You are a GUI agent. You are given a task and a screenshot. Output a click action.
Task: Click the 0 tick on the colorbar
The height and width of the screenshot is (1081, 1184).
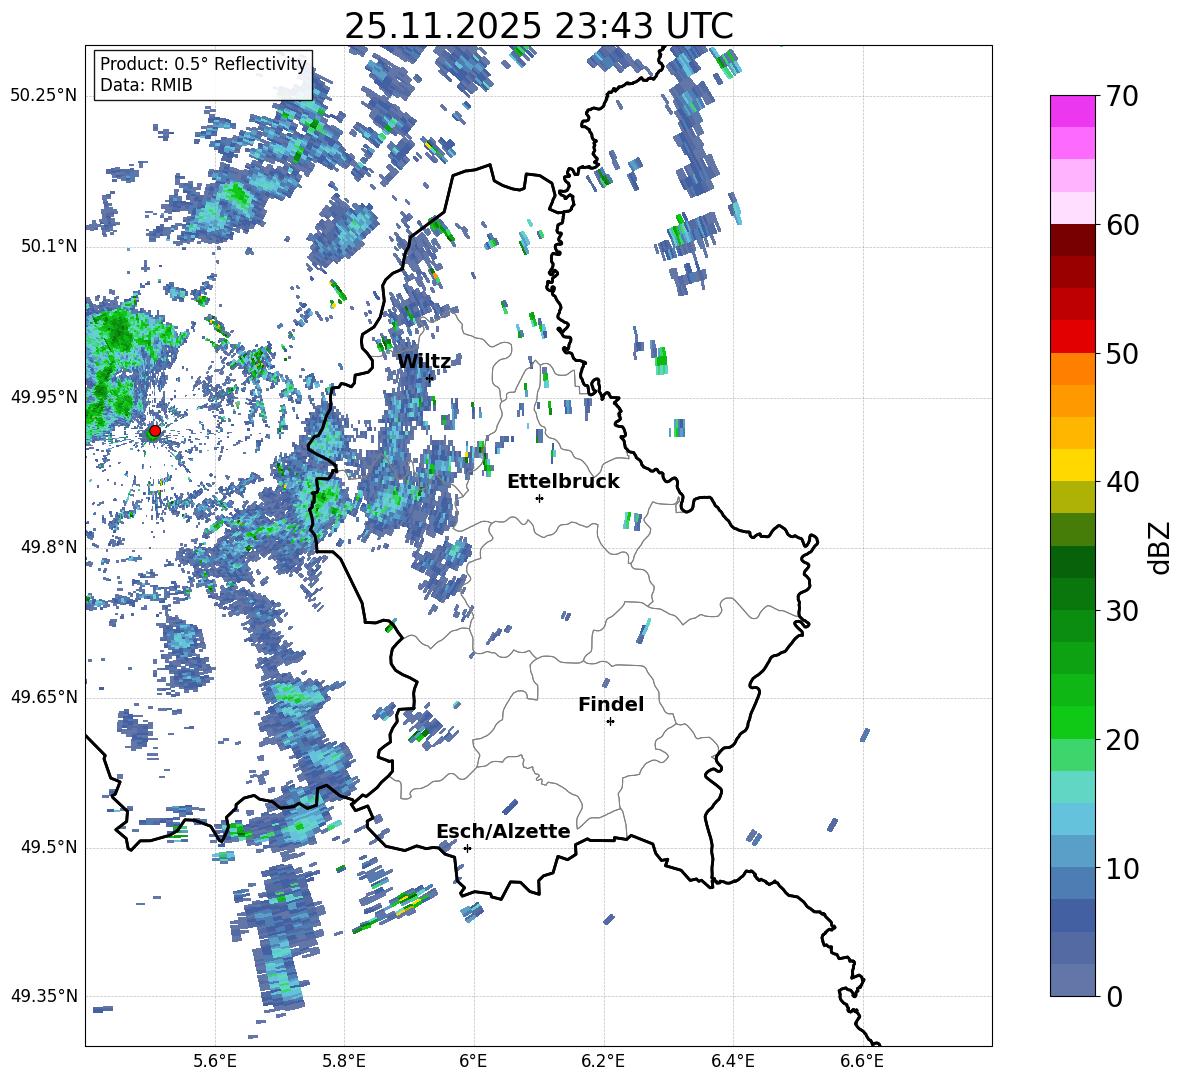click(x=1114, y=996)
